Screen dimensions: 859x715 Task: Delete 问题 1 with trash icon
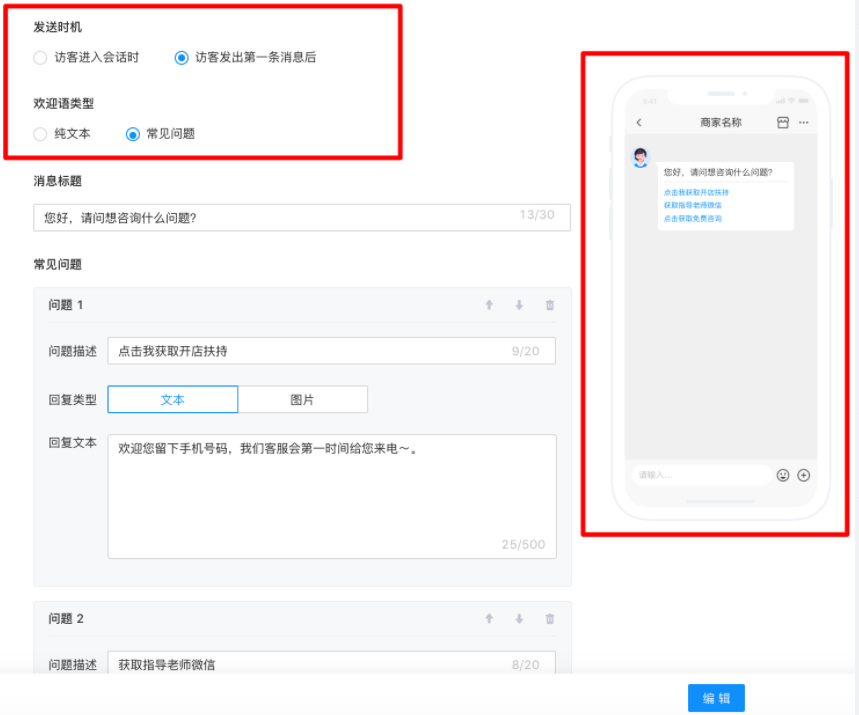click(x=550, y=305)
